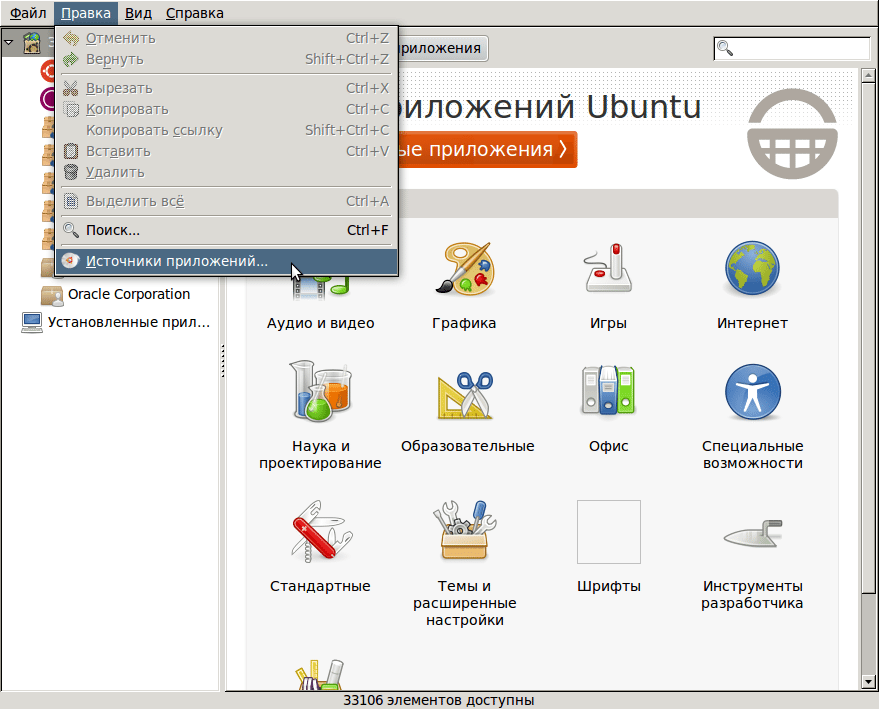879x709 pixels.
Task: Open the Шрифты blank icon
Action: click(609, 532)
